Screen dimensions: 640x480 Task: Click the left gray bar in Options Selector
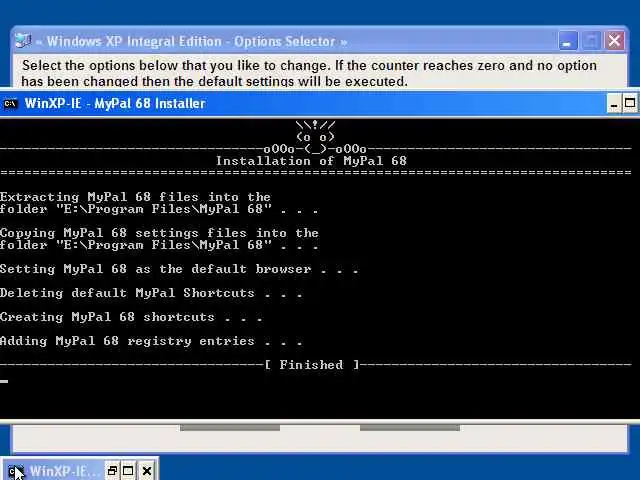point(230,427)
